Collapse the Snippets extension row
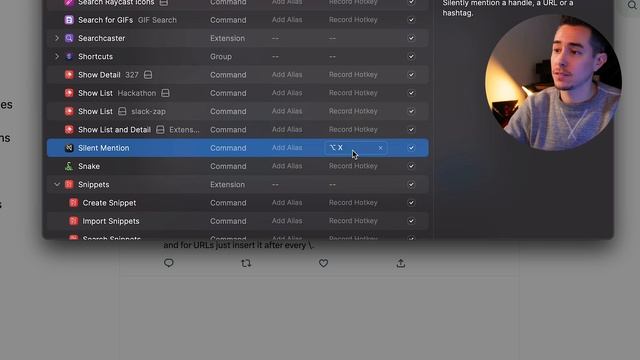This screenshot has width=640, height=360. point(57,184)
